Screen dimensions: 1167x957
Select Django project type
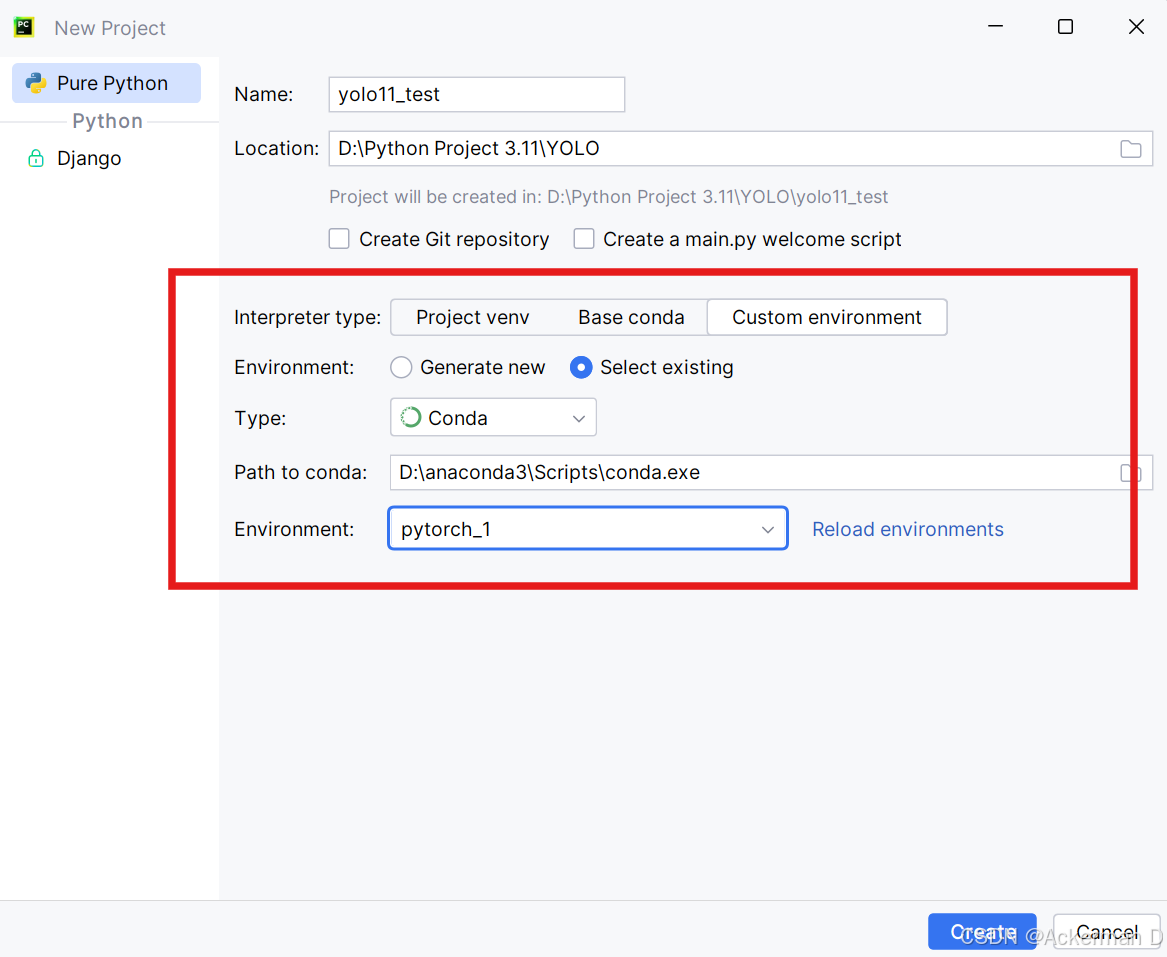[74, 159]
